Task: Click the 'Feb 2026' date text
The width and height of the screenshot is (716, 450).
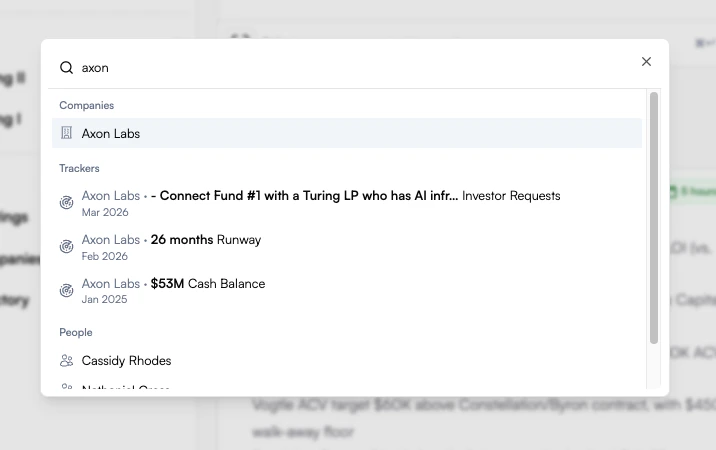Action: click(x=105, y=256)
